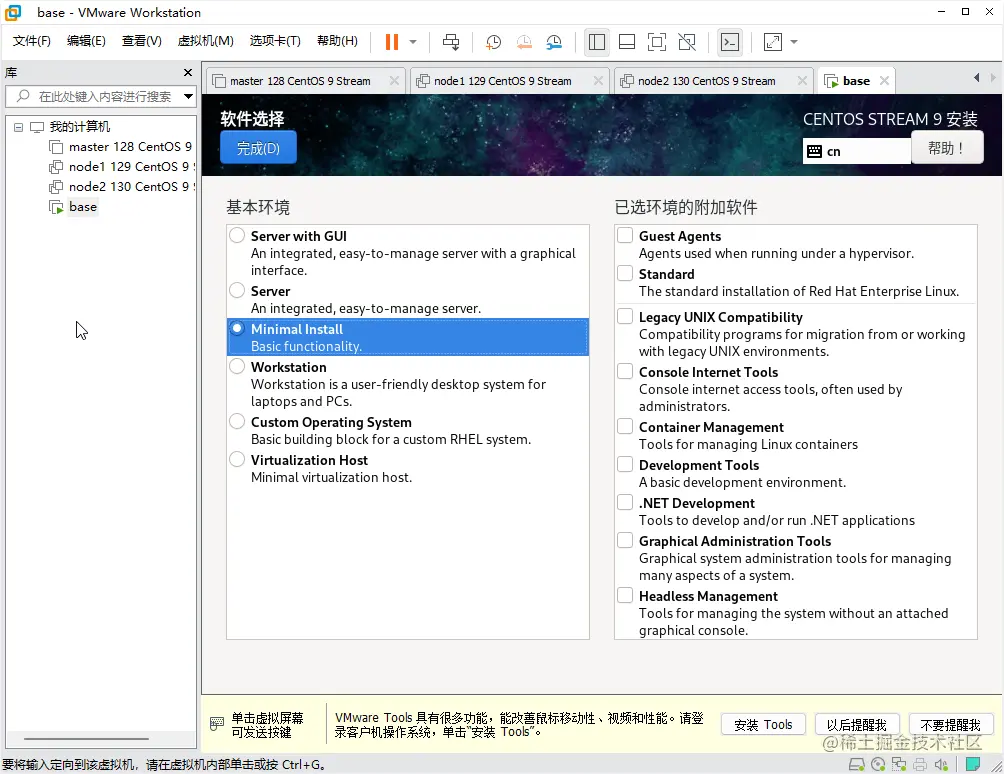Click the network adapter status icon
This screenshot has height=774, width=1004.
[x=899, y=764]
